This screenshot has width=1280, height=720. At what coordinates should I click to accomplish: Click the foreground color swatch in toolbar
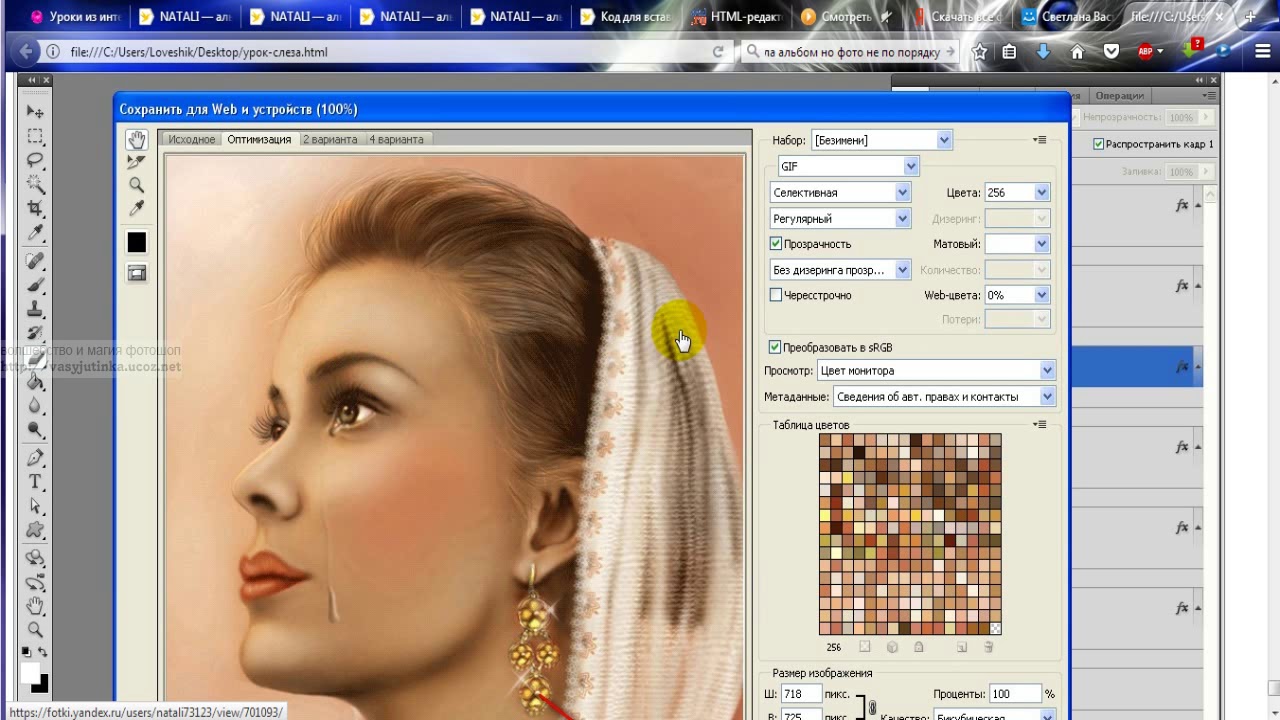tap(31, 672)
